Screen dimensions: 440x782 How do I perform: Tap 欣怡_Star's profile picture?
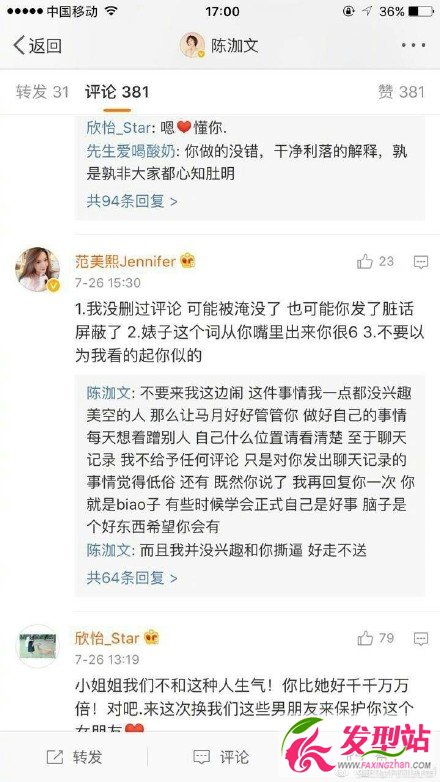[x=37, y=646]
